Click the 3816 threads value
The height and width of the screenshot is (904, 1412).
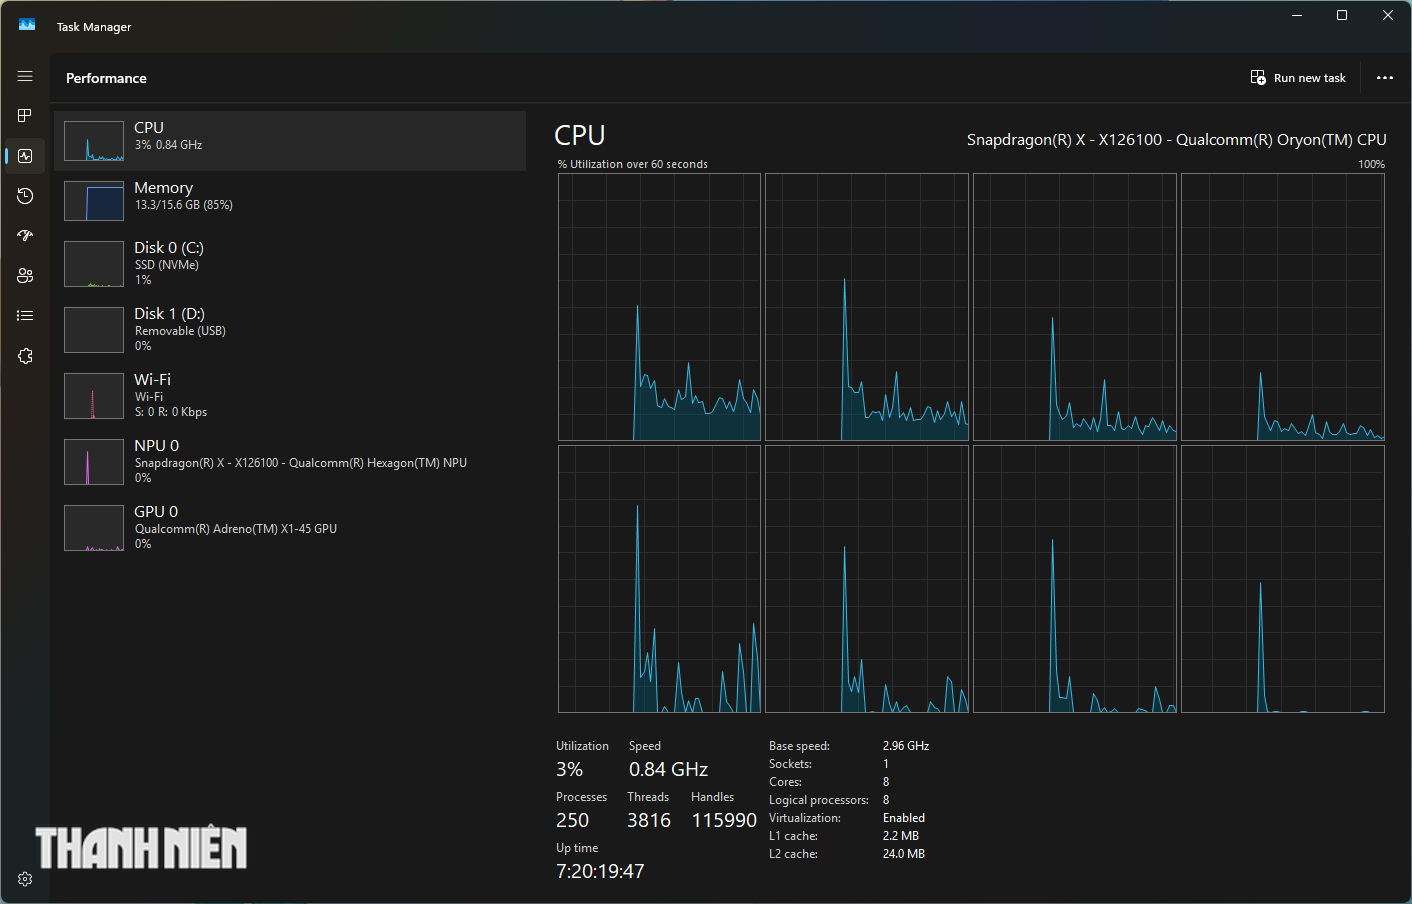click(649, 820)
